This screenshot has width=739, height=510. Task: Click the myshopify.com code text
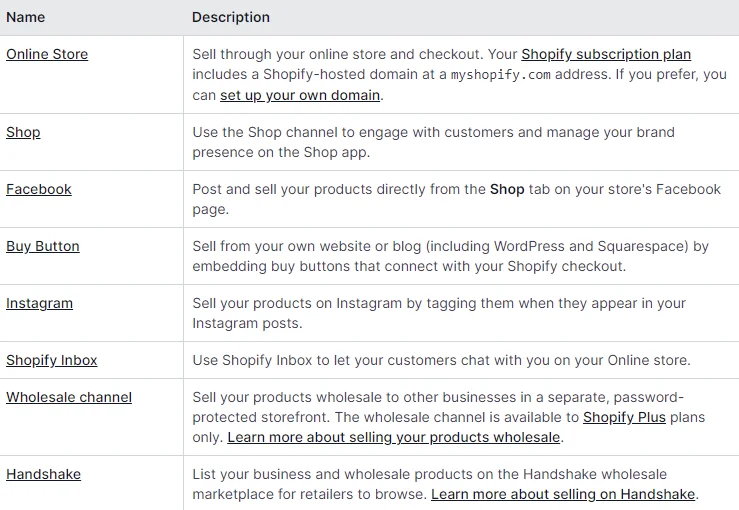point(501,75)
